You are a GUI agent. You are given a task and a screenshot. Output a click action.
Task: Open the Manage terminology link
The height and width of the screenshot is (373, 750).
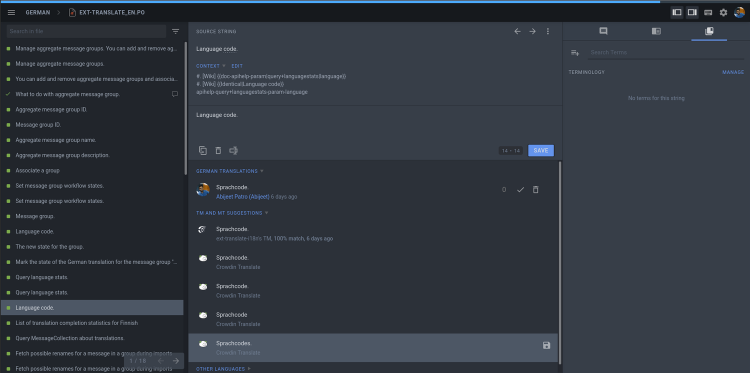[x=733, y=72]
